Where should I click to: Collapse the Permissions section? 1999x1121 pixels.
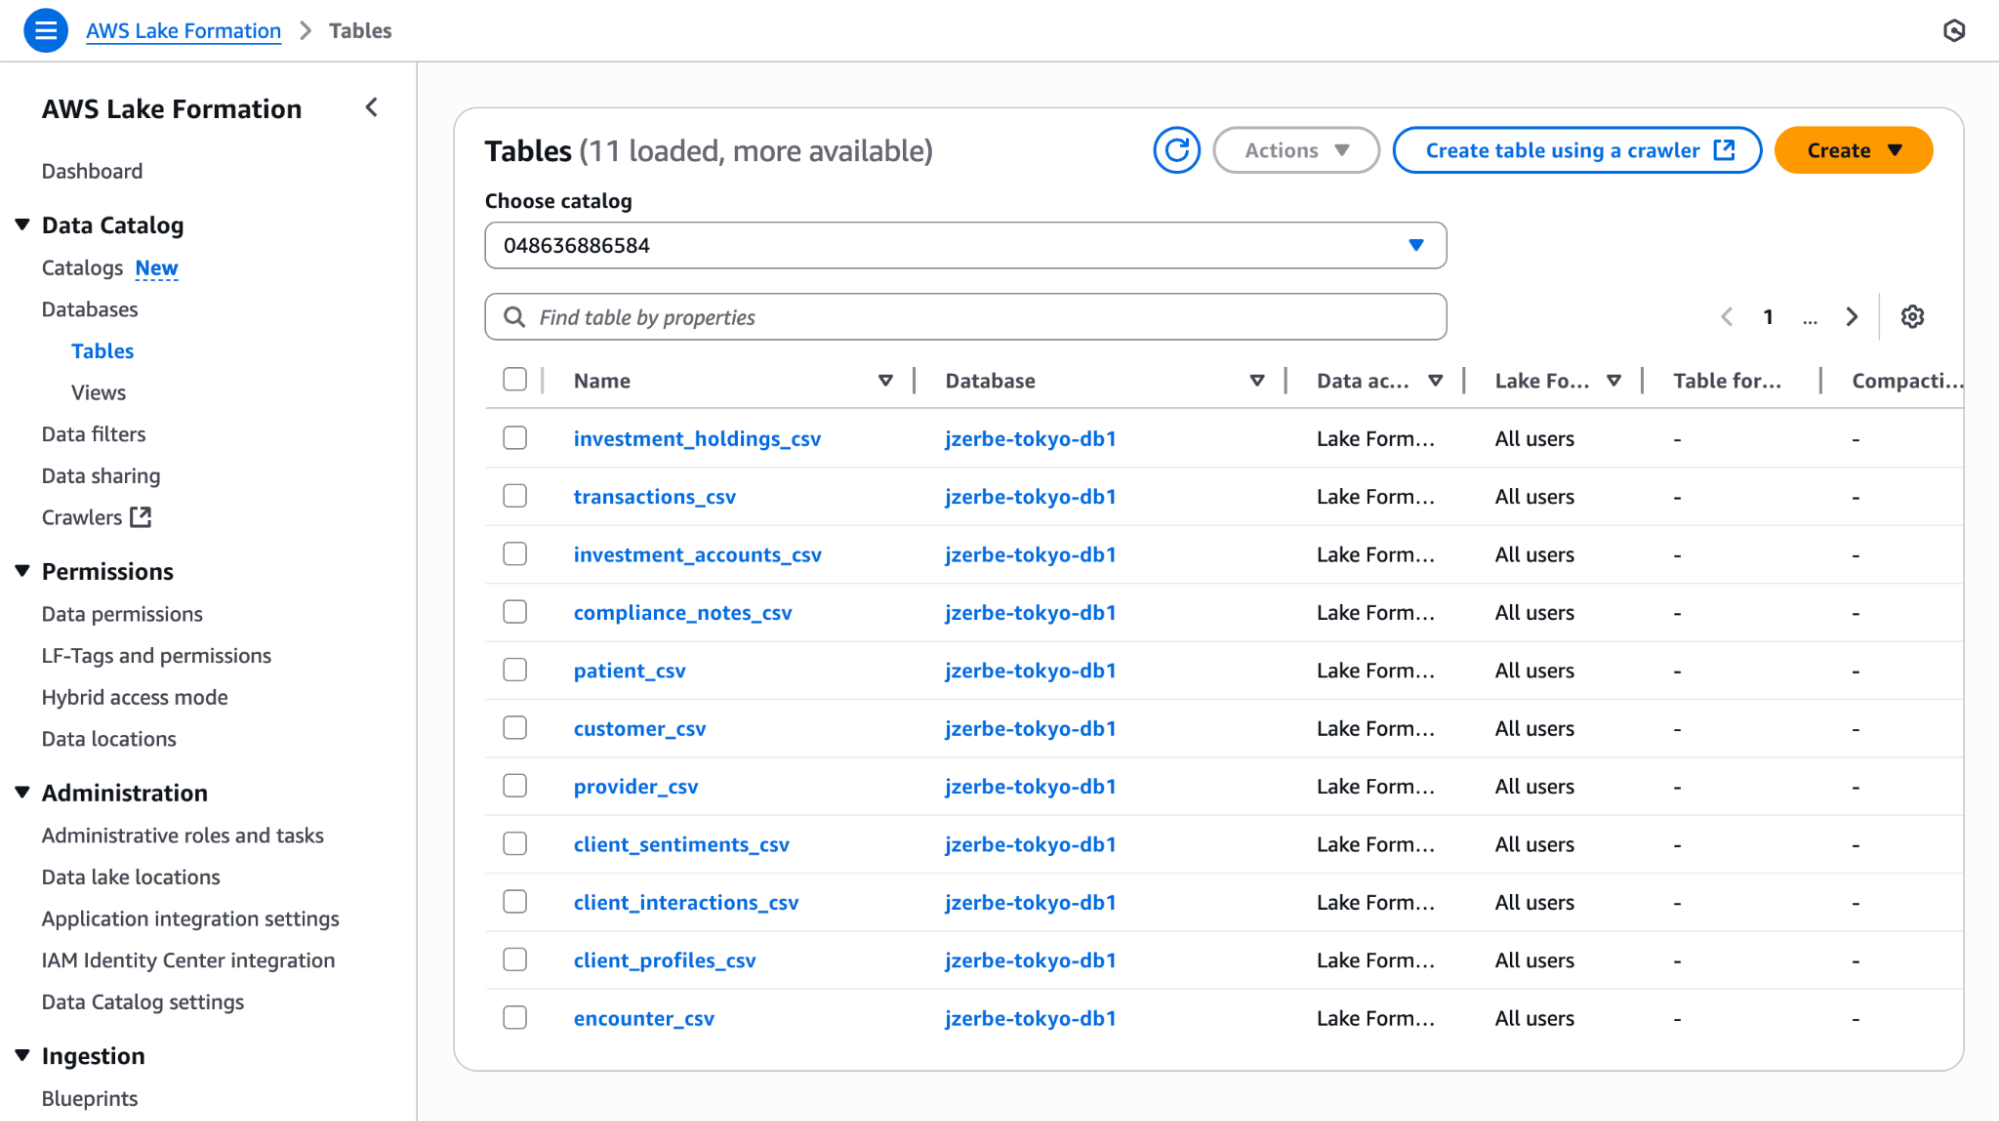22,571
